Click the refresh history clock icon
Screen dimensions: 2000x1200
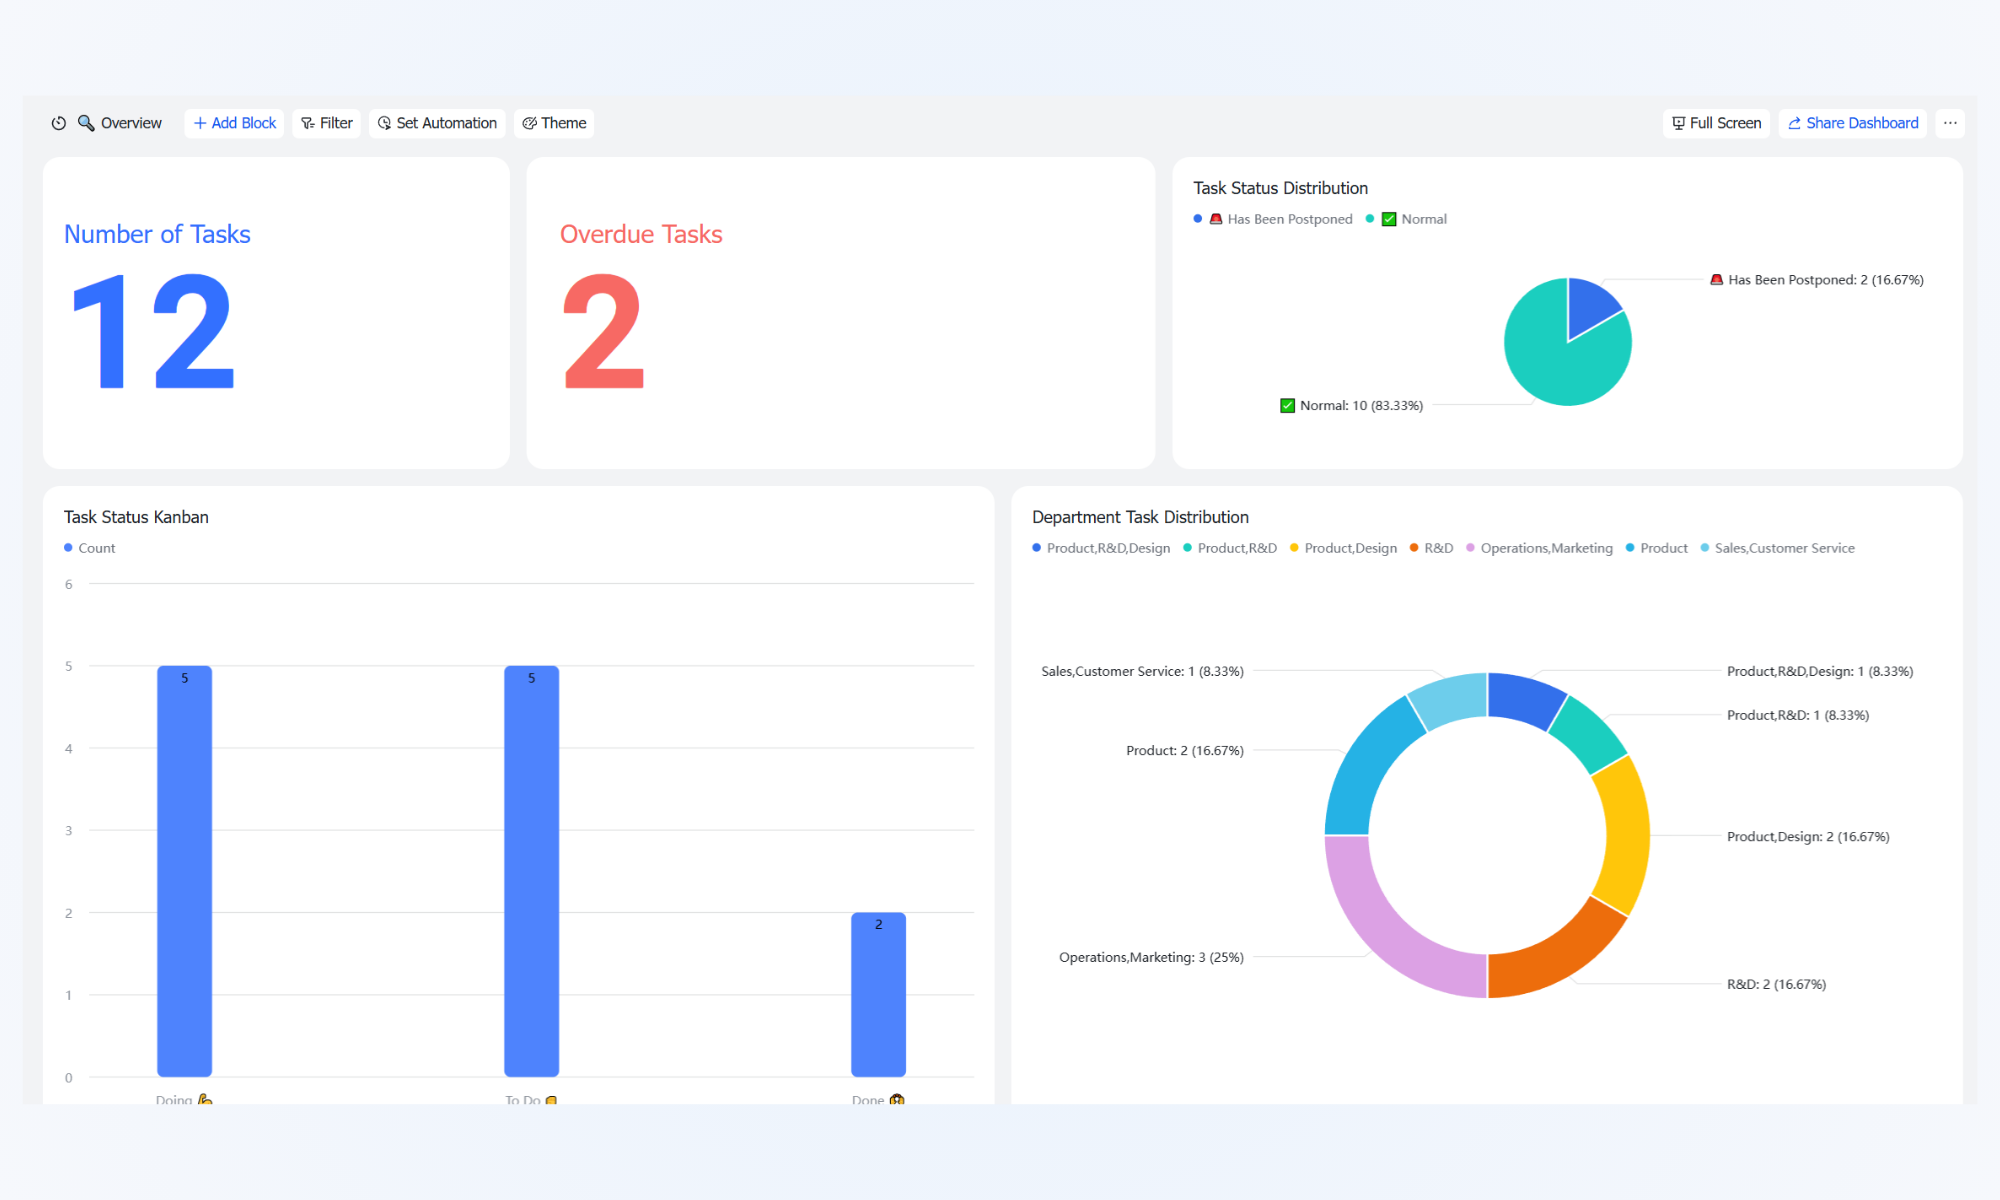click(59, 123)
